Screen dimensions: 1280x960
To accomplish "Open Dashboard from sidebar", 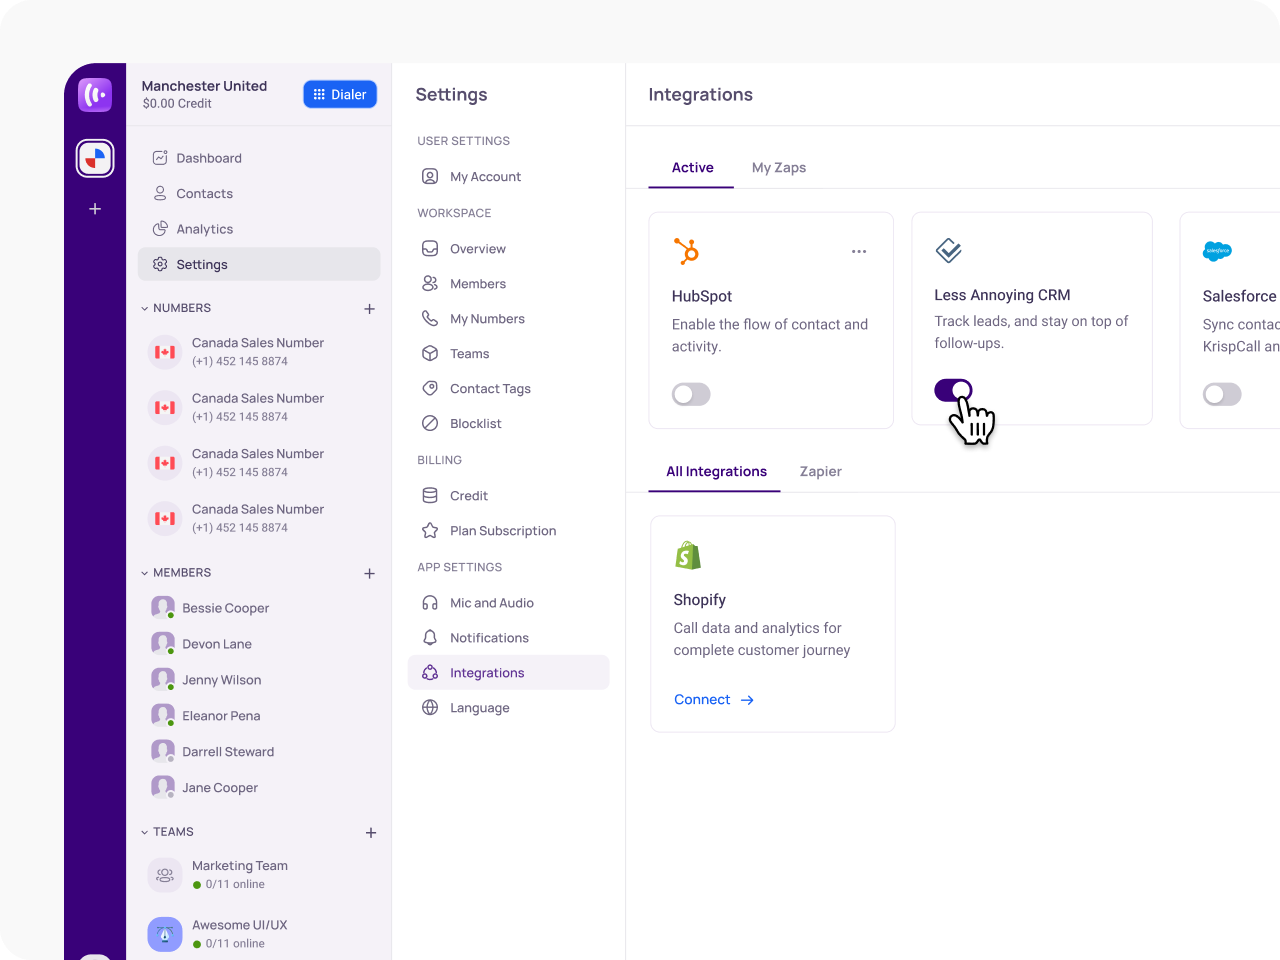I will click(259, 158).
